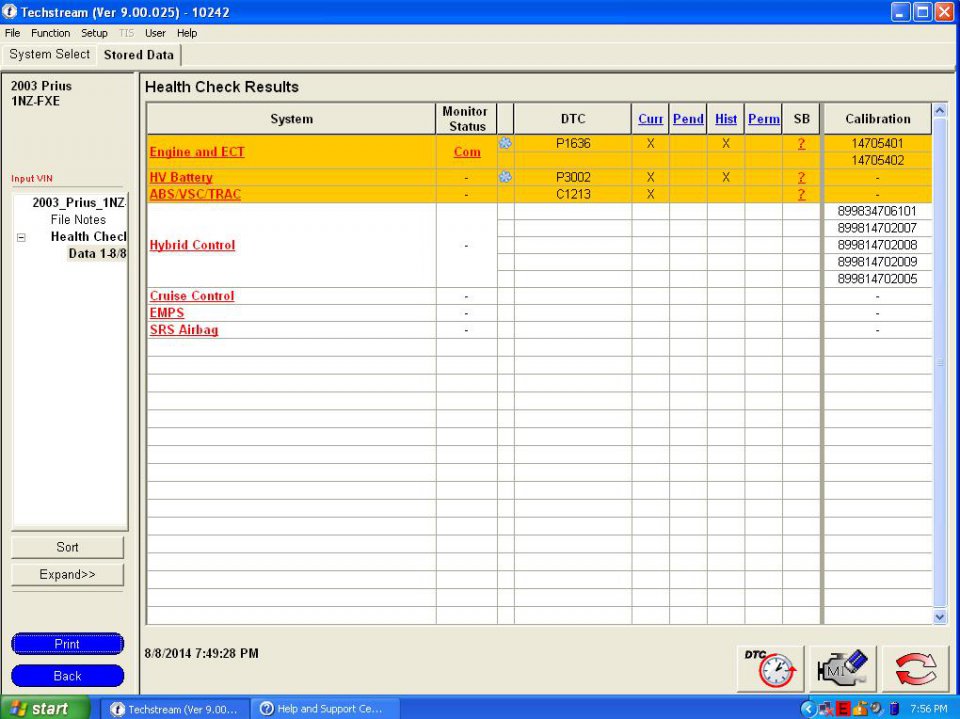Open the Windows start menu
The height and width of the screenshot is (719, 960).
pyautogui.click(x=44, y=709)
